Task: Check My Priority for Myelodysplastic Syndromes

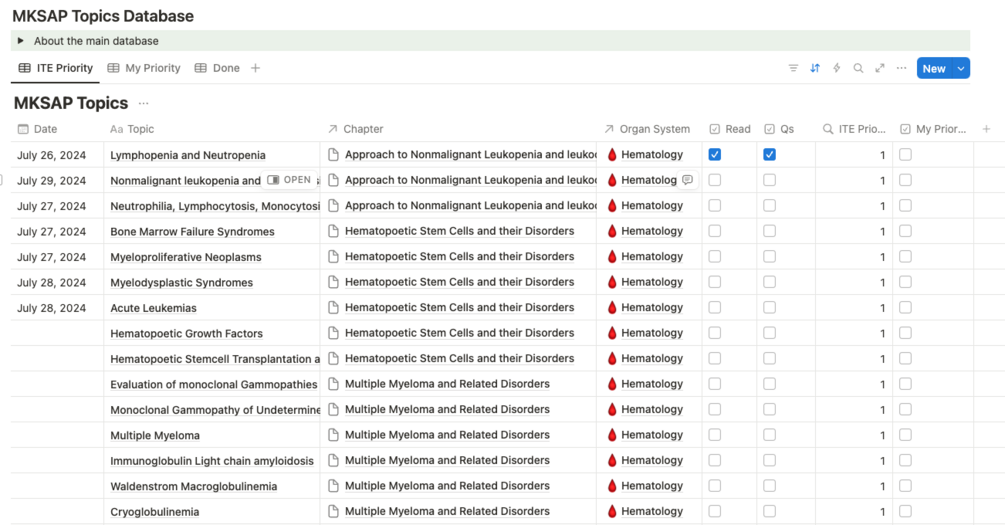Action: (x=905, y=282)
